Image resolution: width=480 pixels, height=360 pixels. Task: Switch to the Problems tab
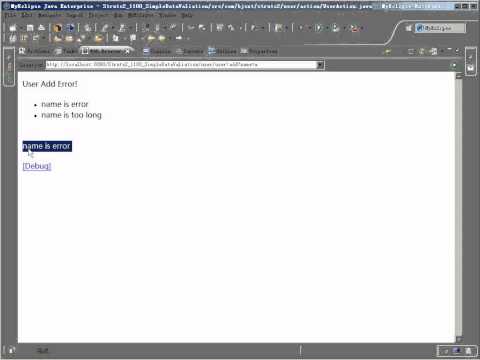pyautogui.click(x=34, y=51)
